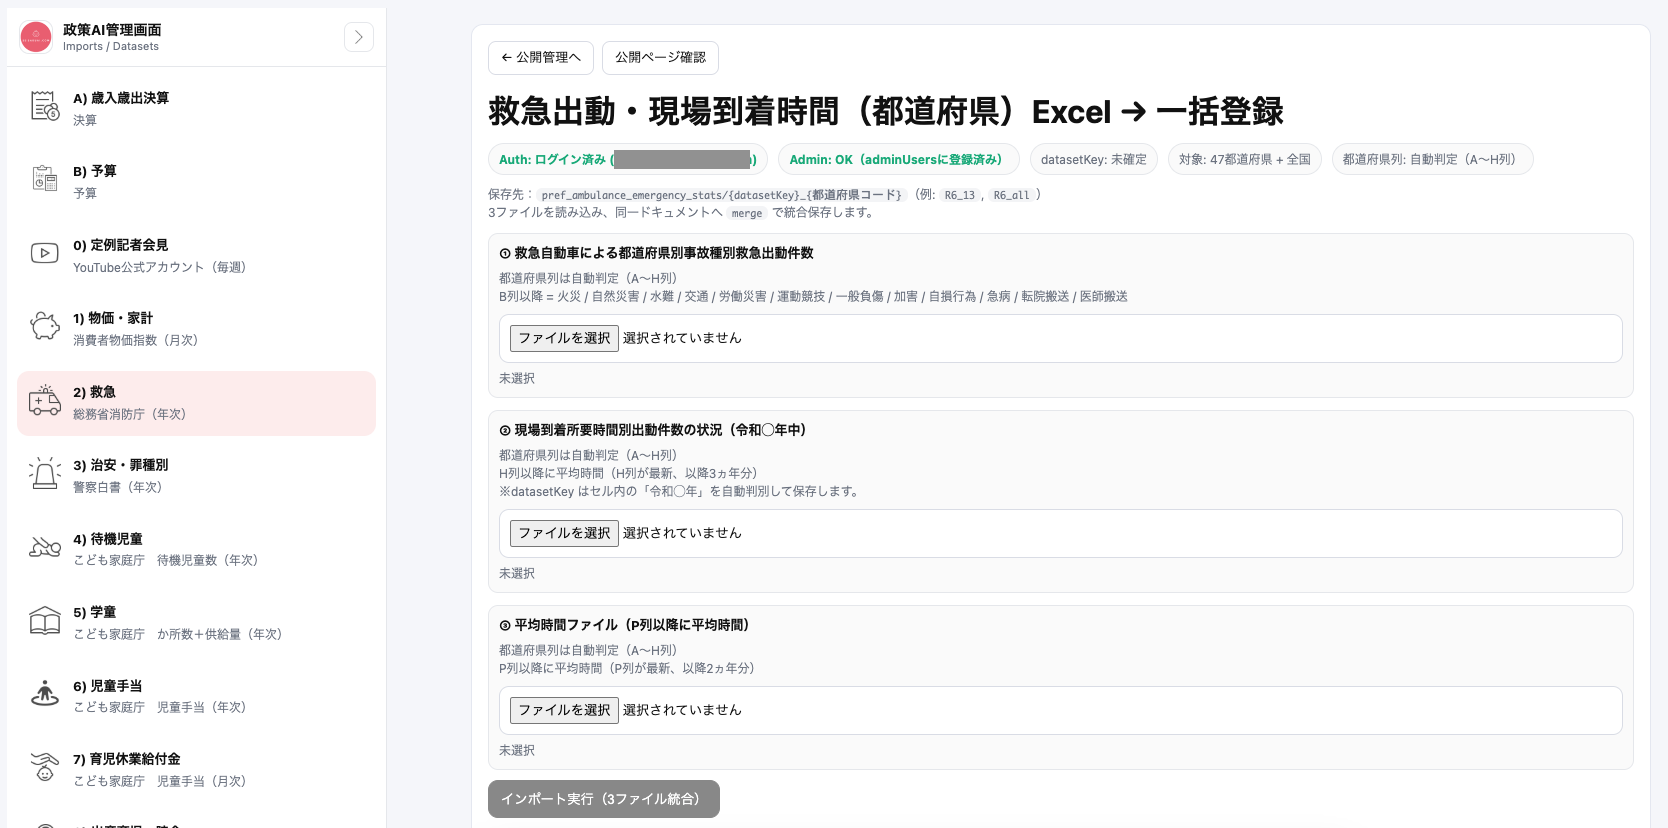Click the 育児休業給付金 hands icon
Image resolution: width=1668 pixels, height=828 pixels.
click(45, 767)
